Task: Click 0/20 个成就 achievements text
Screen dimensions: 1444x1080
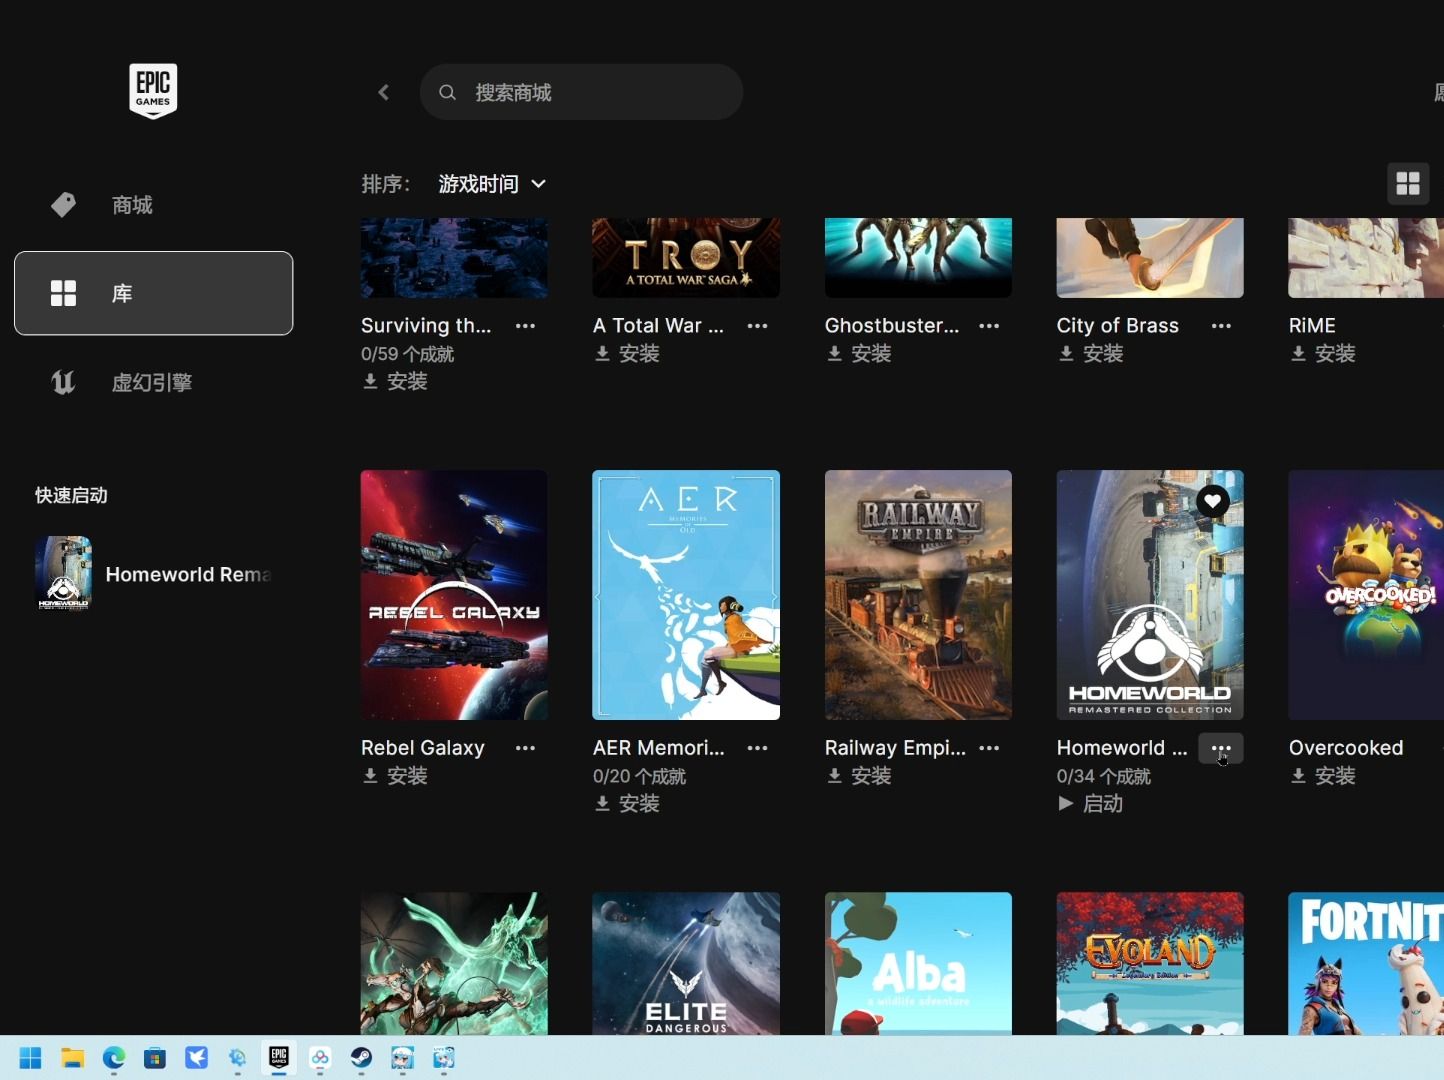Action: (x=639, y=776)
